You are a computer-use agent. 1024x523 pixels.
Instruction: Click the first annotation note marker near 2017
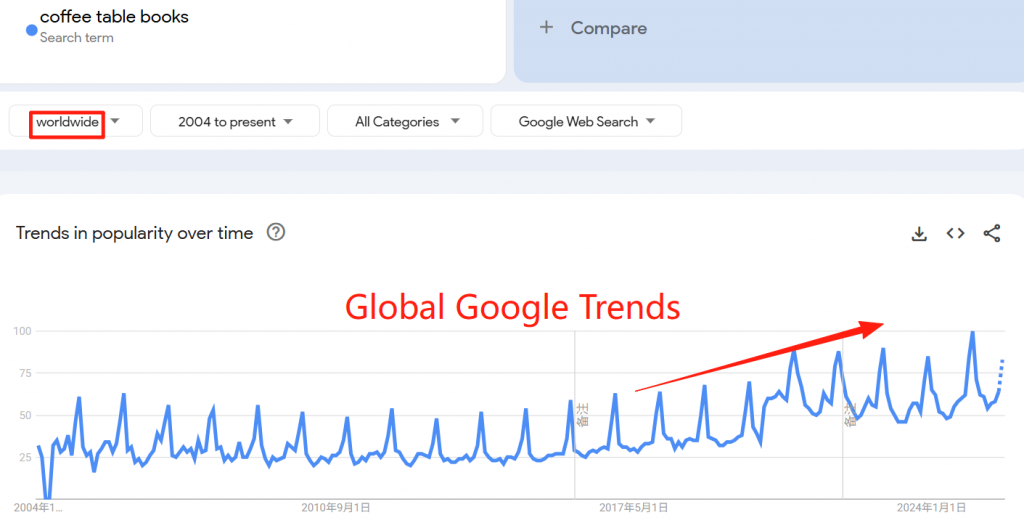click(583, 415)
